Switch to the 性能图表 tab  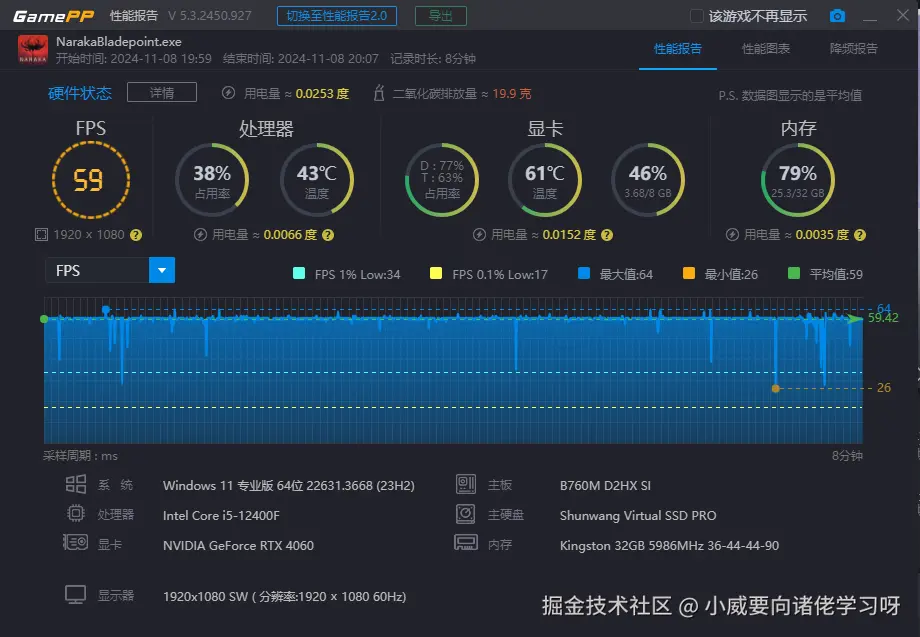766,49
